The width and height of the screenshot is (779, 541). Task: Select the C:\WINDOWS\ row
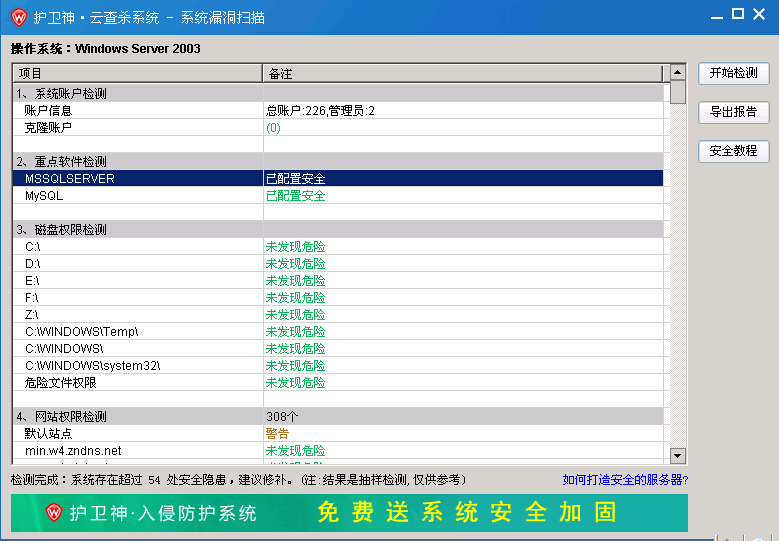338,349
